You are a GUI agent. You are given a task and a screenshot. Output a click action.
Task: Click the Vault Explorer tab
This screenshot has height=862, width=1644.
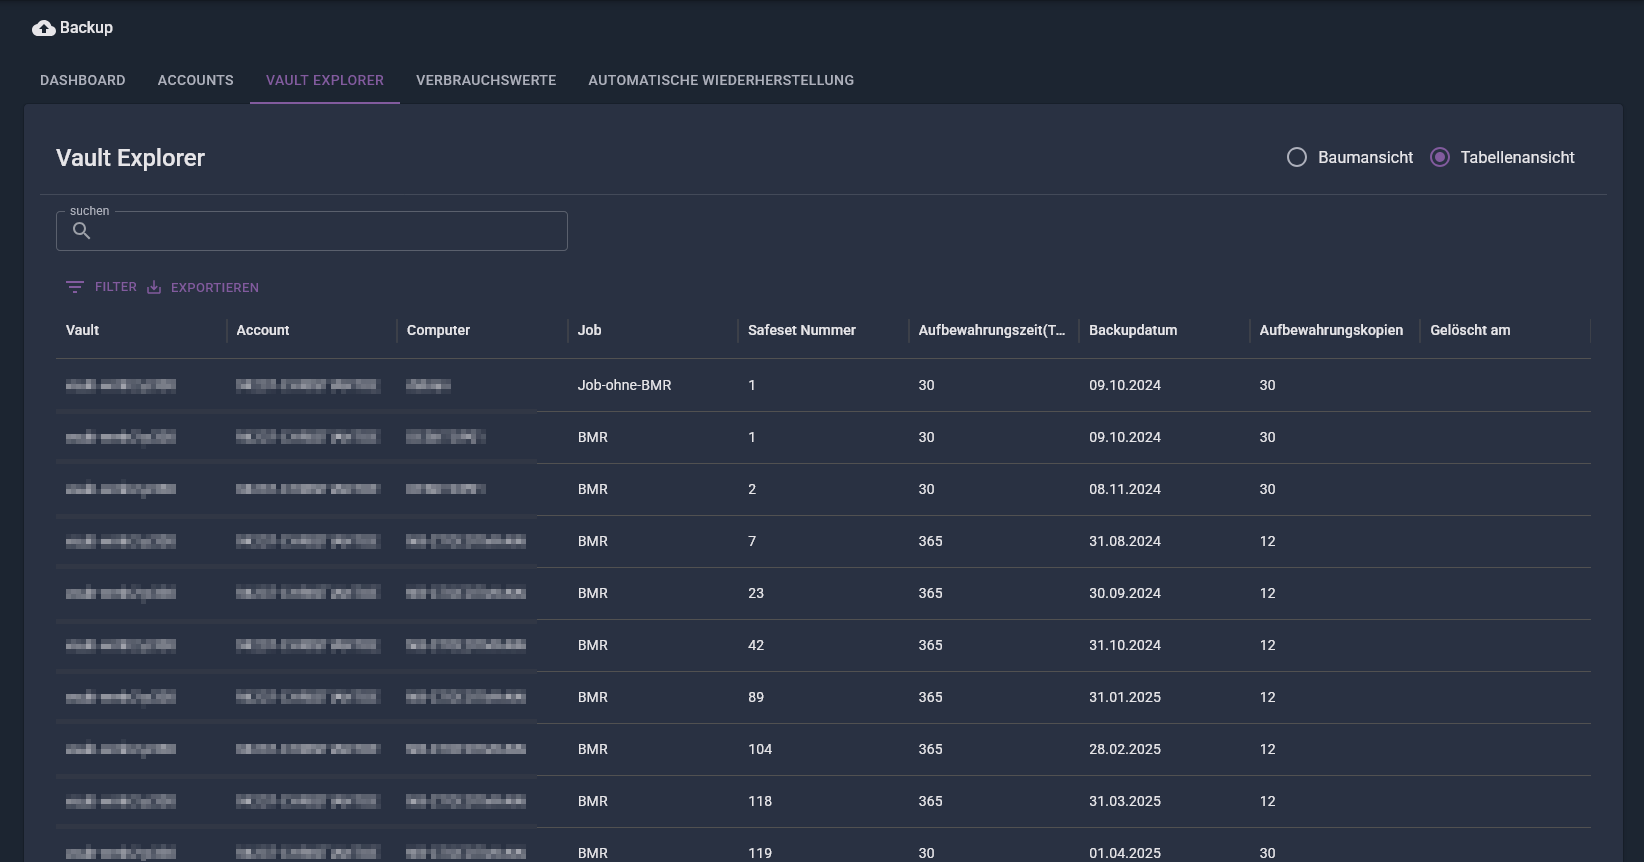coord(325,80)
